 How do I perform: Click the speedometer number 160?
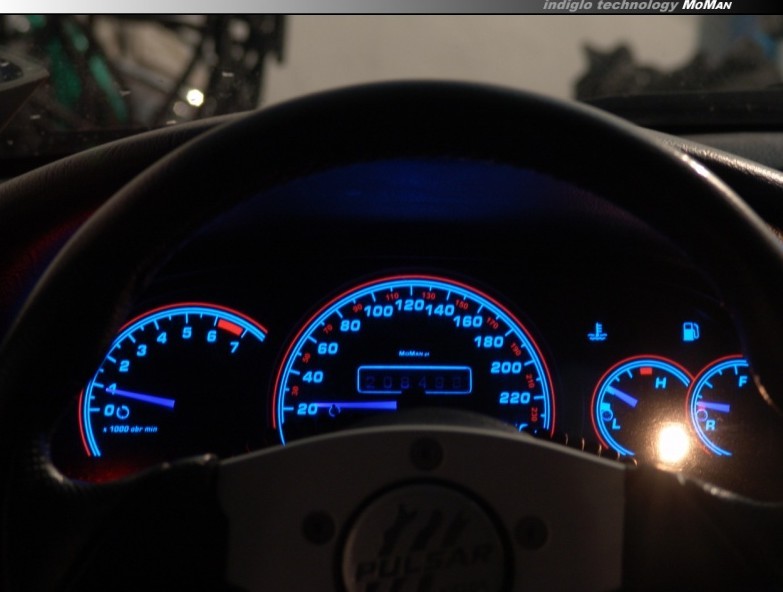tap(468, 321)
